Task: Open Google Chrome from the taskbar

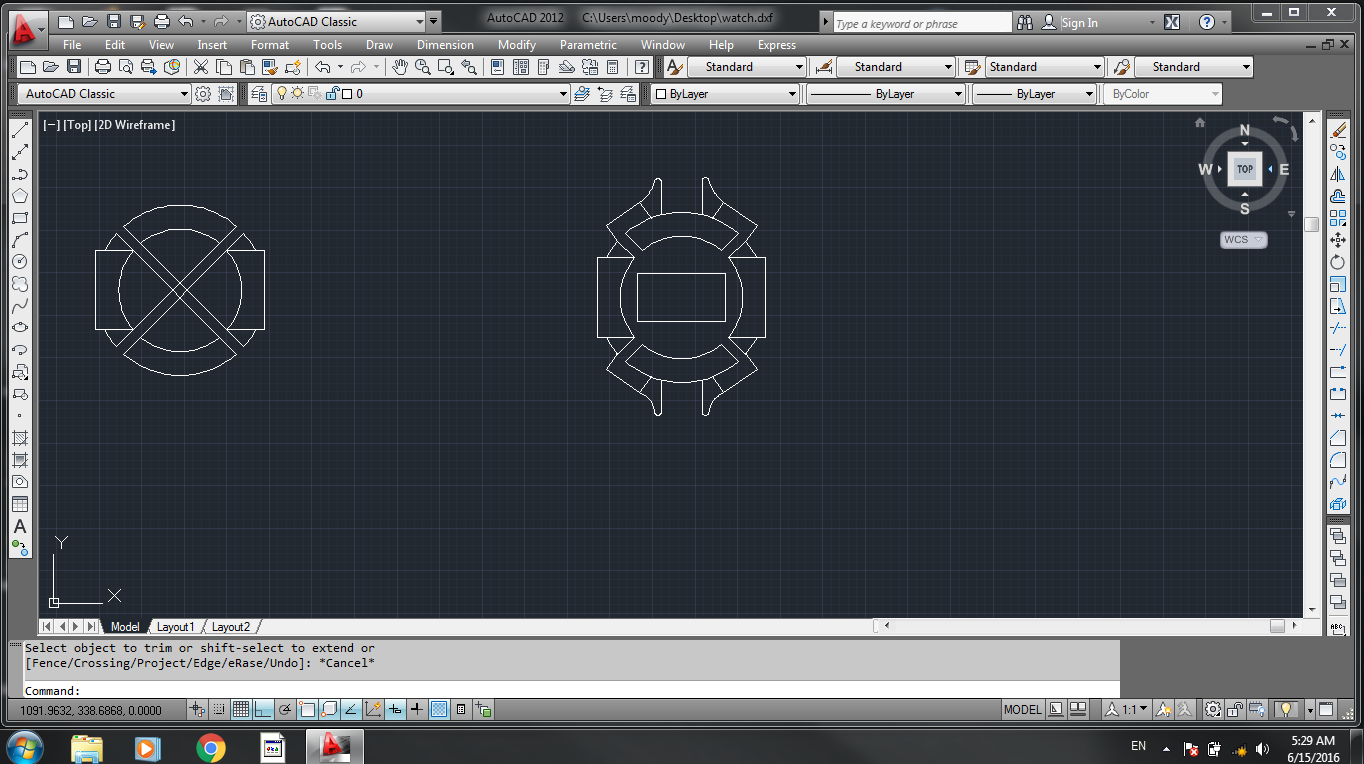Action: coord(210,747)
